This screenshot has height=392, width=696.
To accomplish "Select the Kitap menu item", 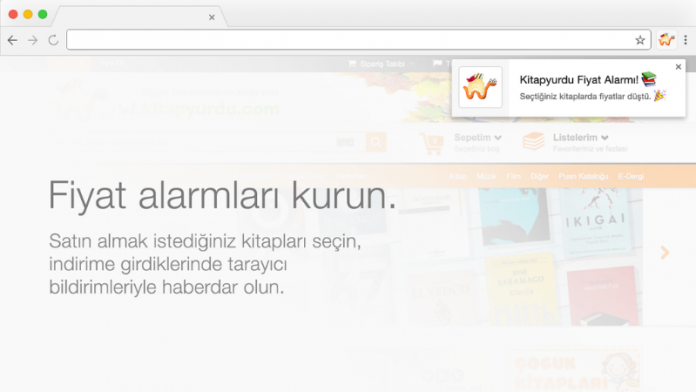I will click(x=458, y=176).
